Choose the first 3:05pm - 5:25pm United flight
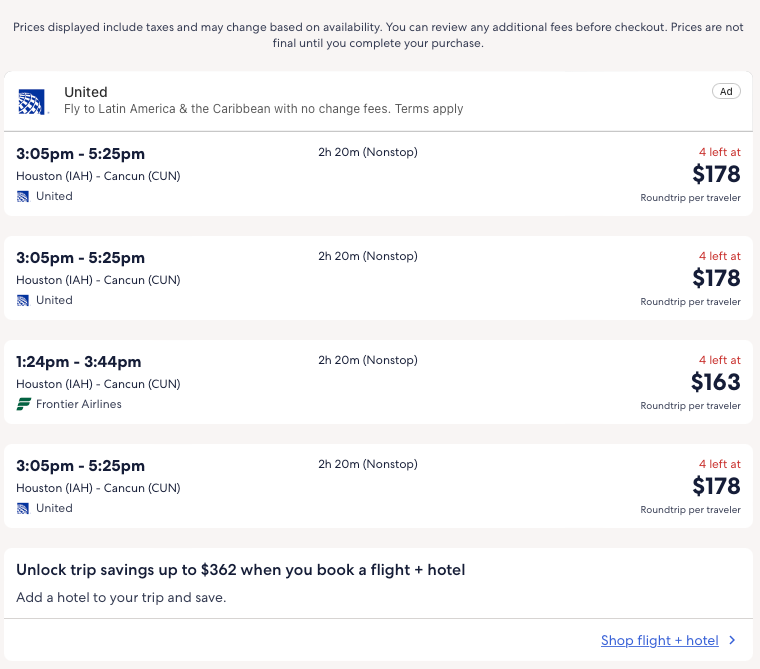The image size is (760, 669). 81,154
